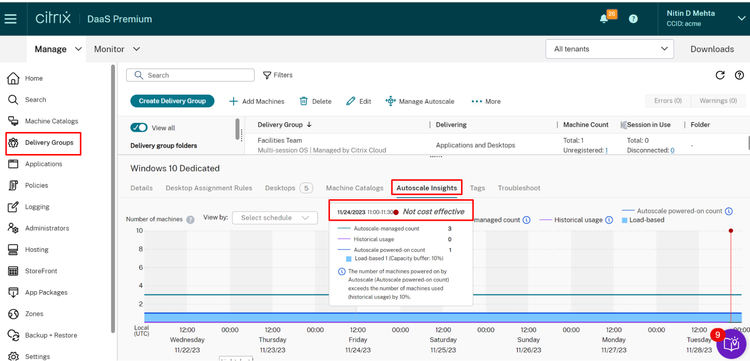The image size is (750, 361).
Task: Click the Disconnected count link
Action: 672,150
